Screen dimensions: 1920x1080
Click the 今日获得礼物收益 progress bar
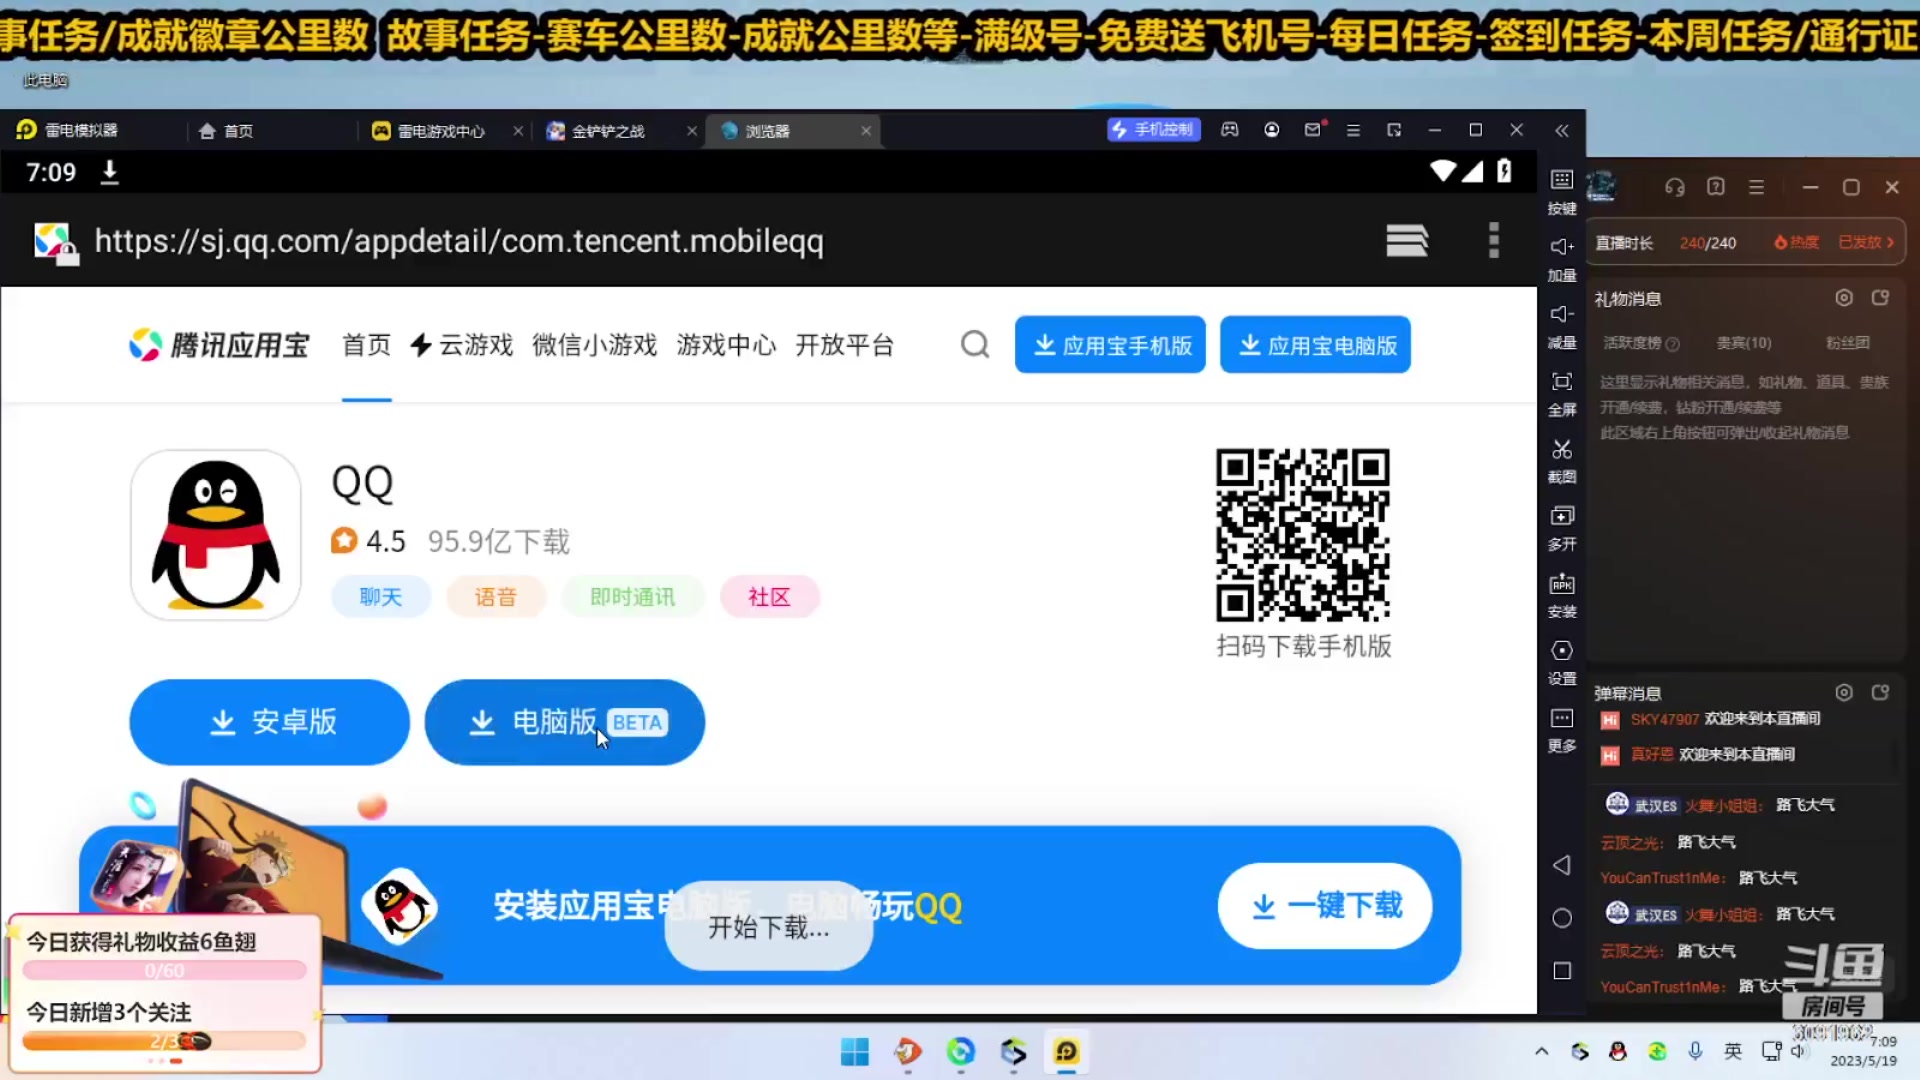164,970
